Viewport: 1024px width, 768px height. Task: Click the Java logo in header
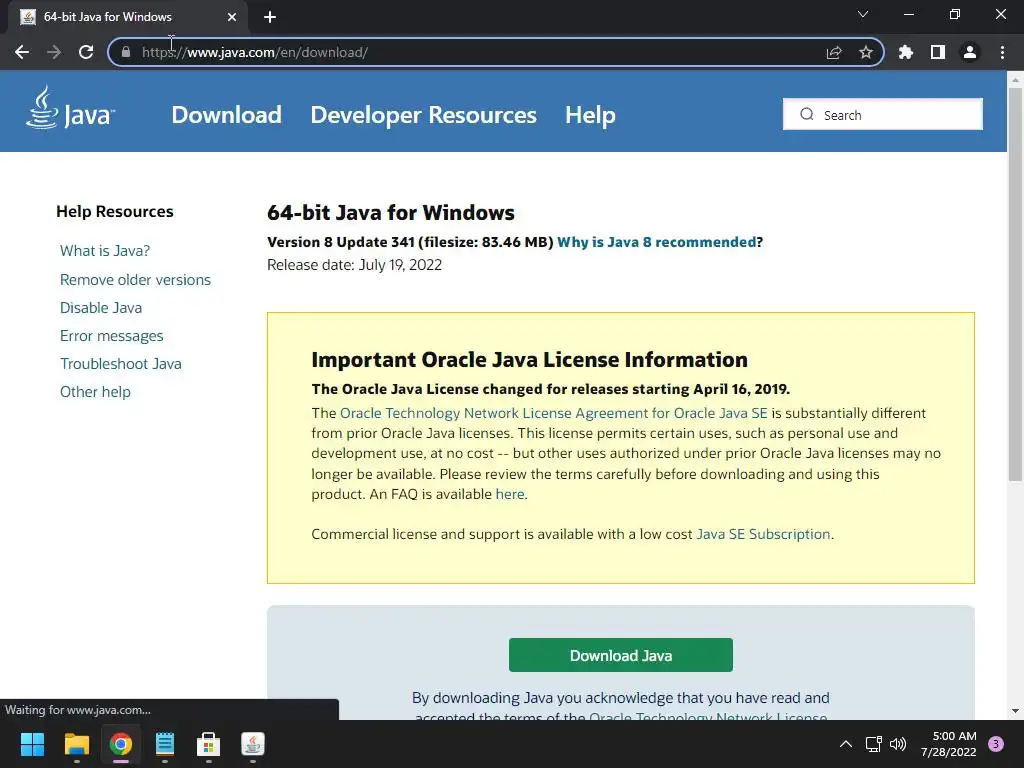click(x=71, y=108)
